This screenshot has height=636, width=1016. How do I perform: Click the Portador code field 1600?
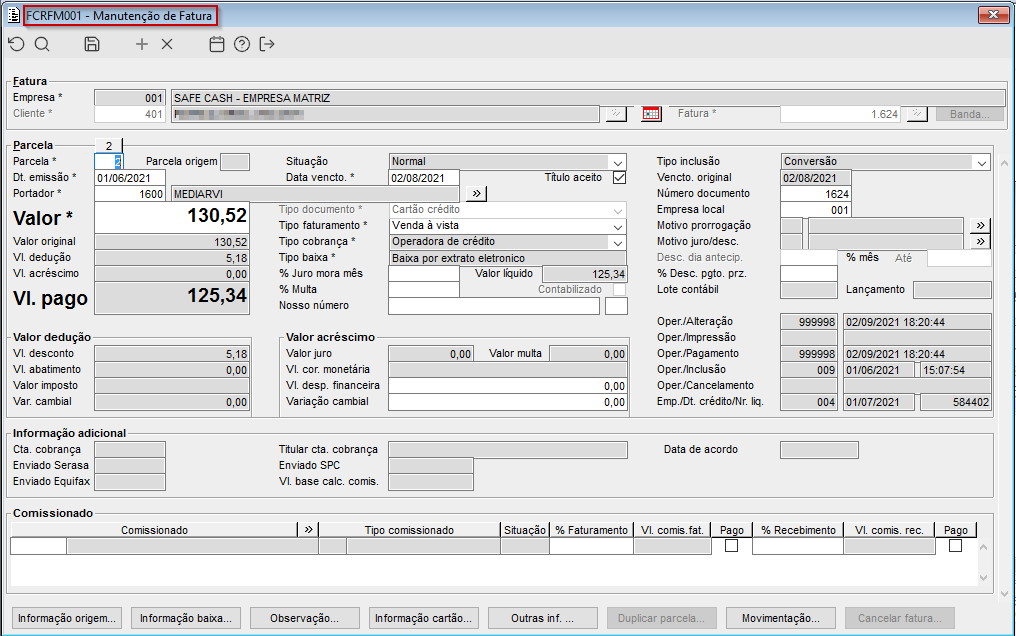pyautogui.click(x=130, y=194)
